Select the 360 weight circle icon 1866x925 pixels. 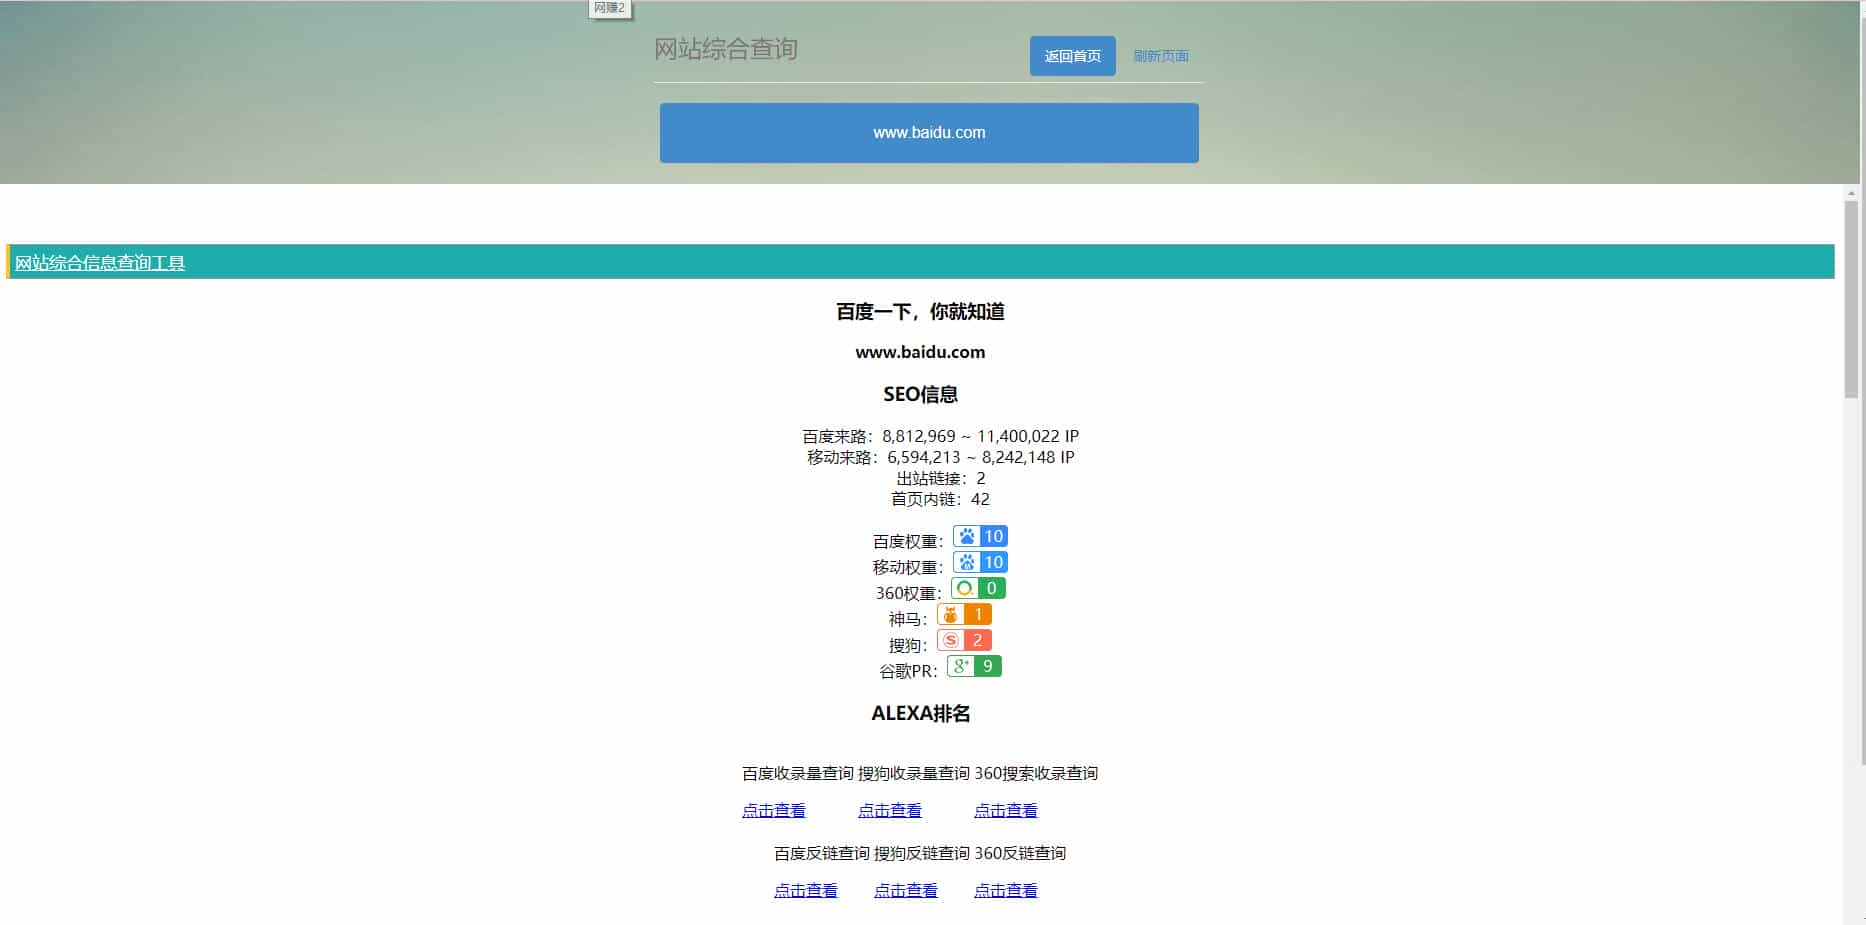pos(962,588)
